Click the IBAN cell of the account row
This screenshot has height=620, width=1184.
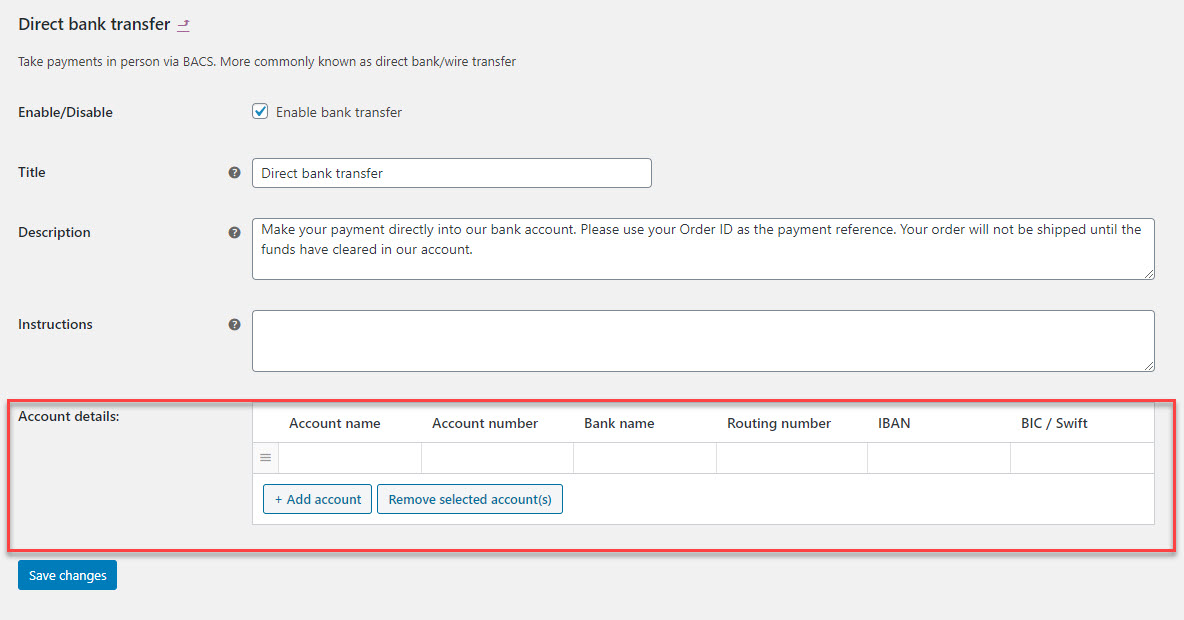coord(937,457)
